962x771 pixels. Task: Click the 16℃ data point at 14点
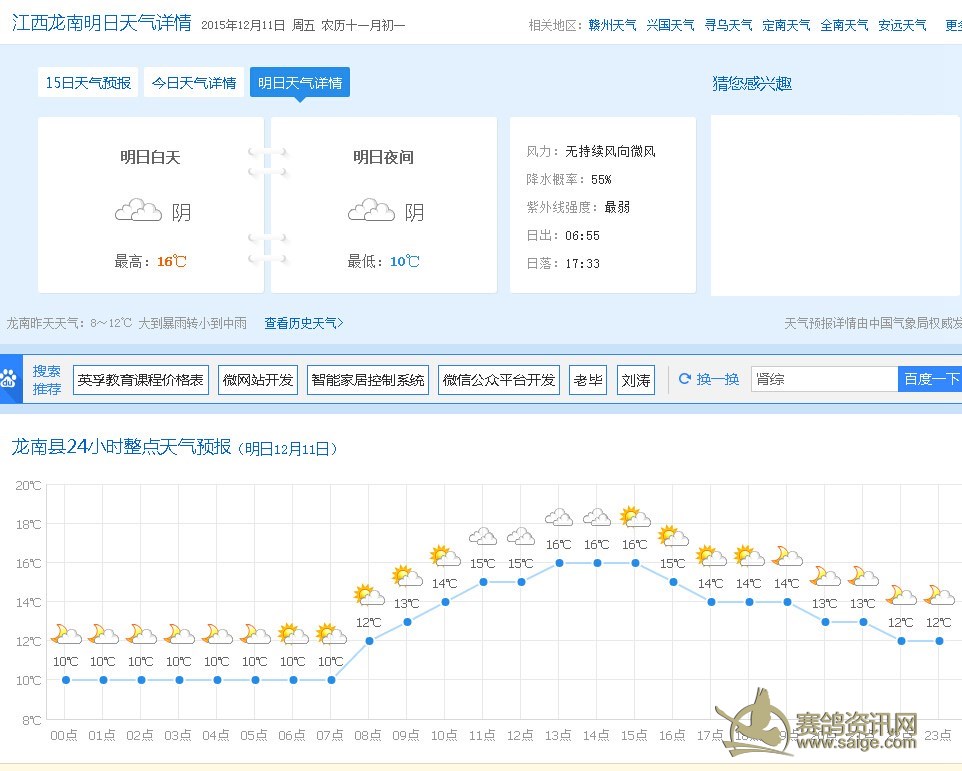pyautogui.click(x=597, y=563)
